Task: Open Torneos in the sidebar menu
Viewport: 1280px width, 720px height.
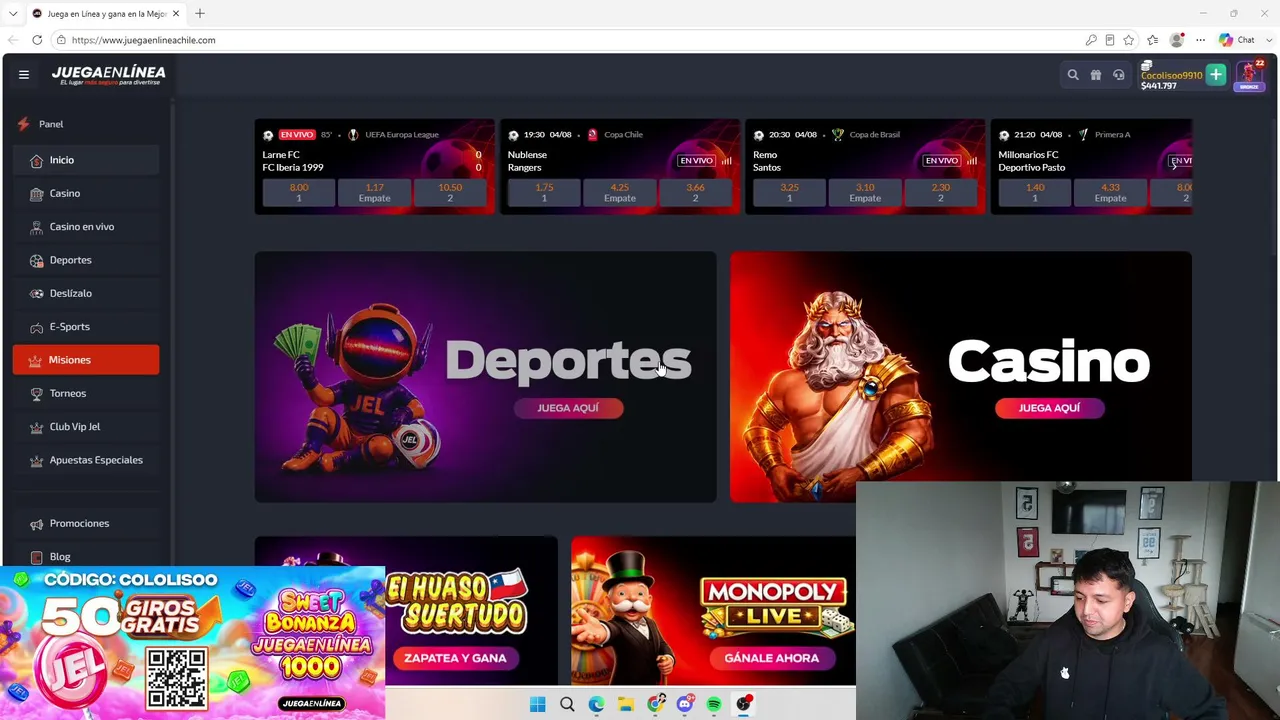Action: (x=86, y=394)
